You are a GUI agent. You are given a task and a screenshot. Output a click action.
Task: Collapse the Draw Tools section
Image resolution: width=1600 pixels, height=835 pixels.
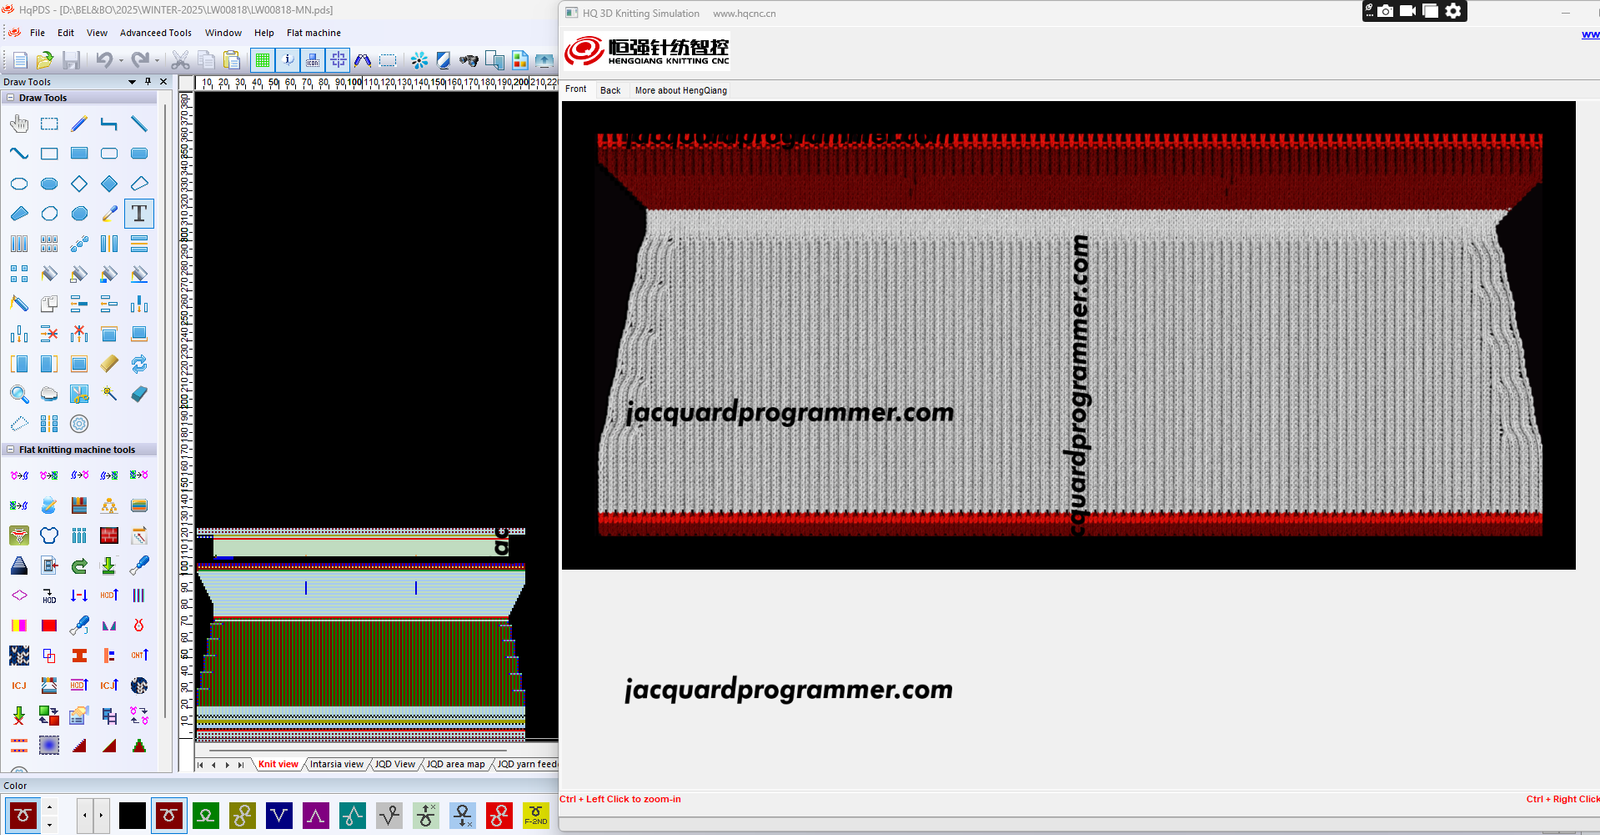click(10, 98)
